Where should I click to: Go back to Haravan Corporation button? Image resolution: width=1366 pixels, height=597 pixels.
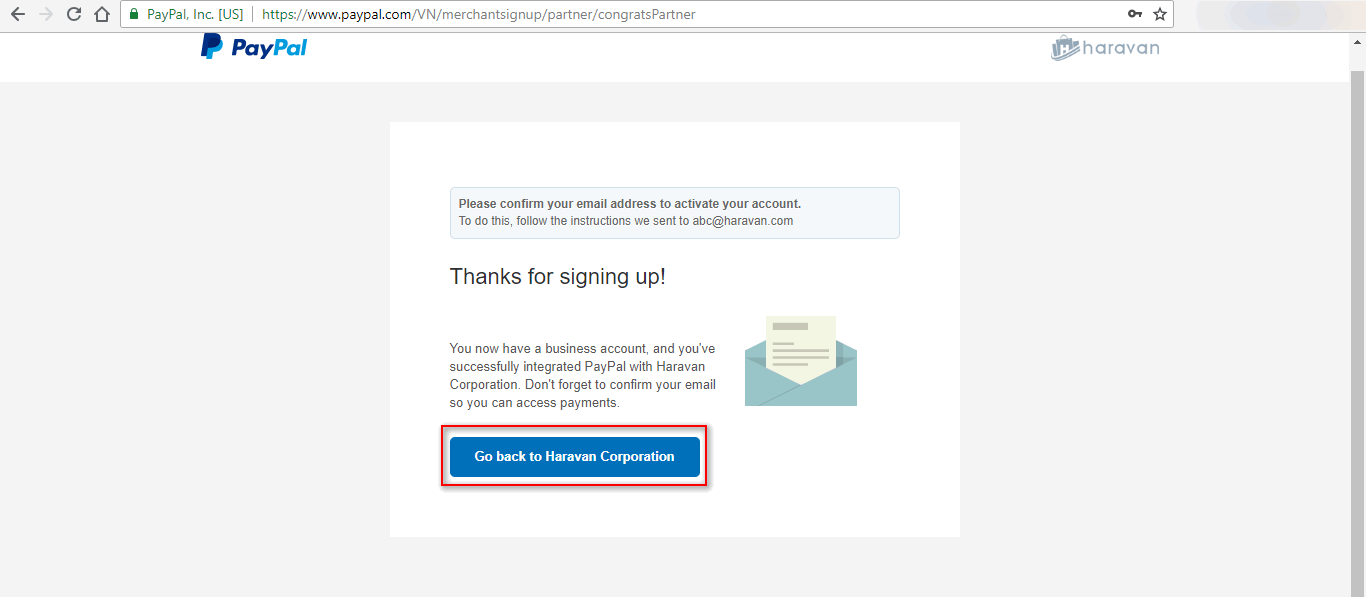(575, 456)
